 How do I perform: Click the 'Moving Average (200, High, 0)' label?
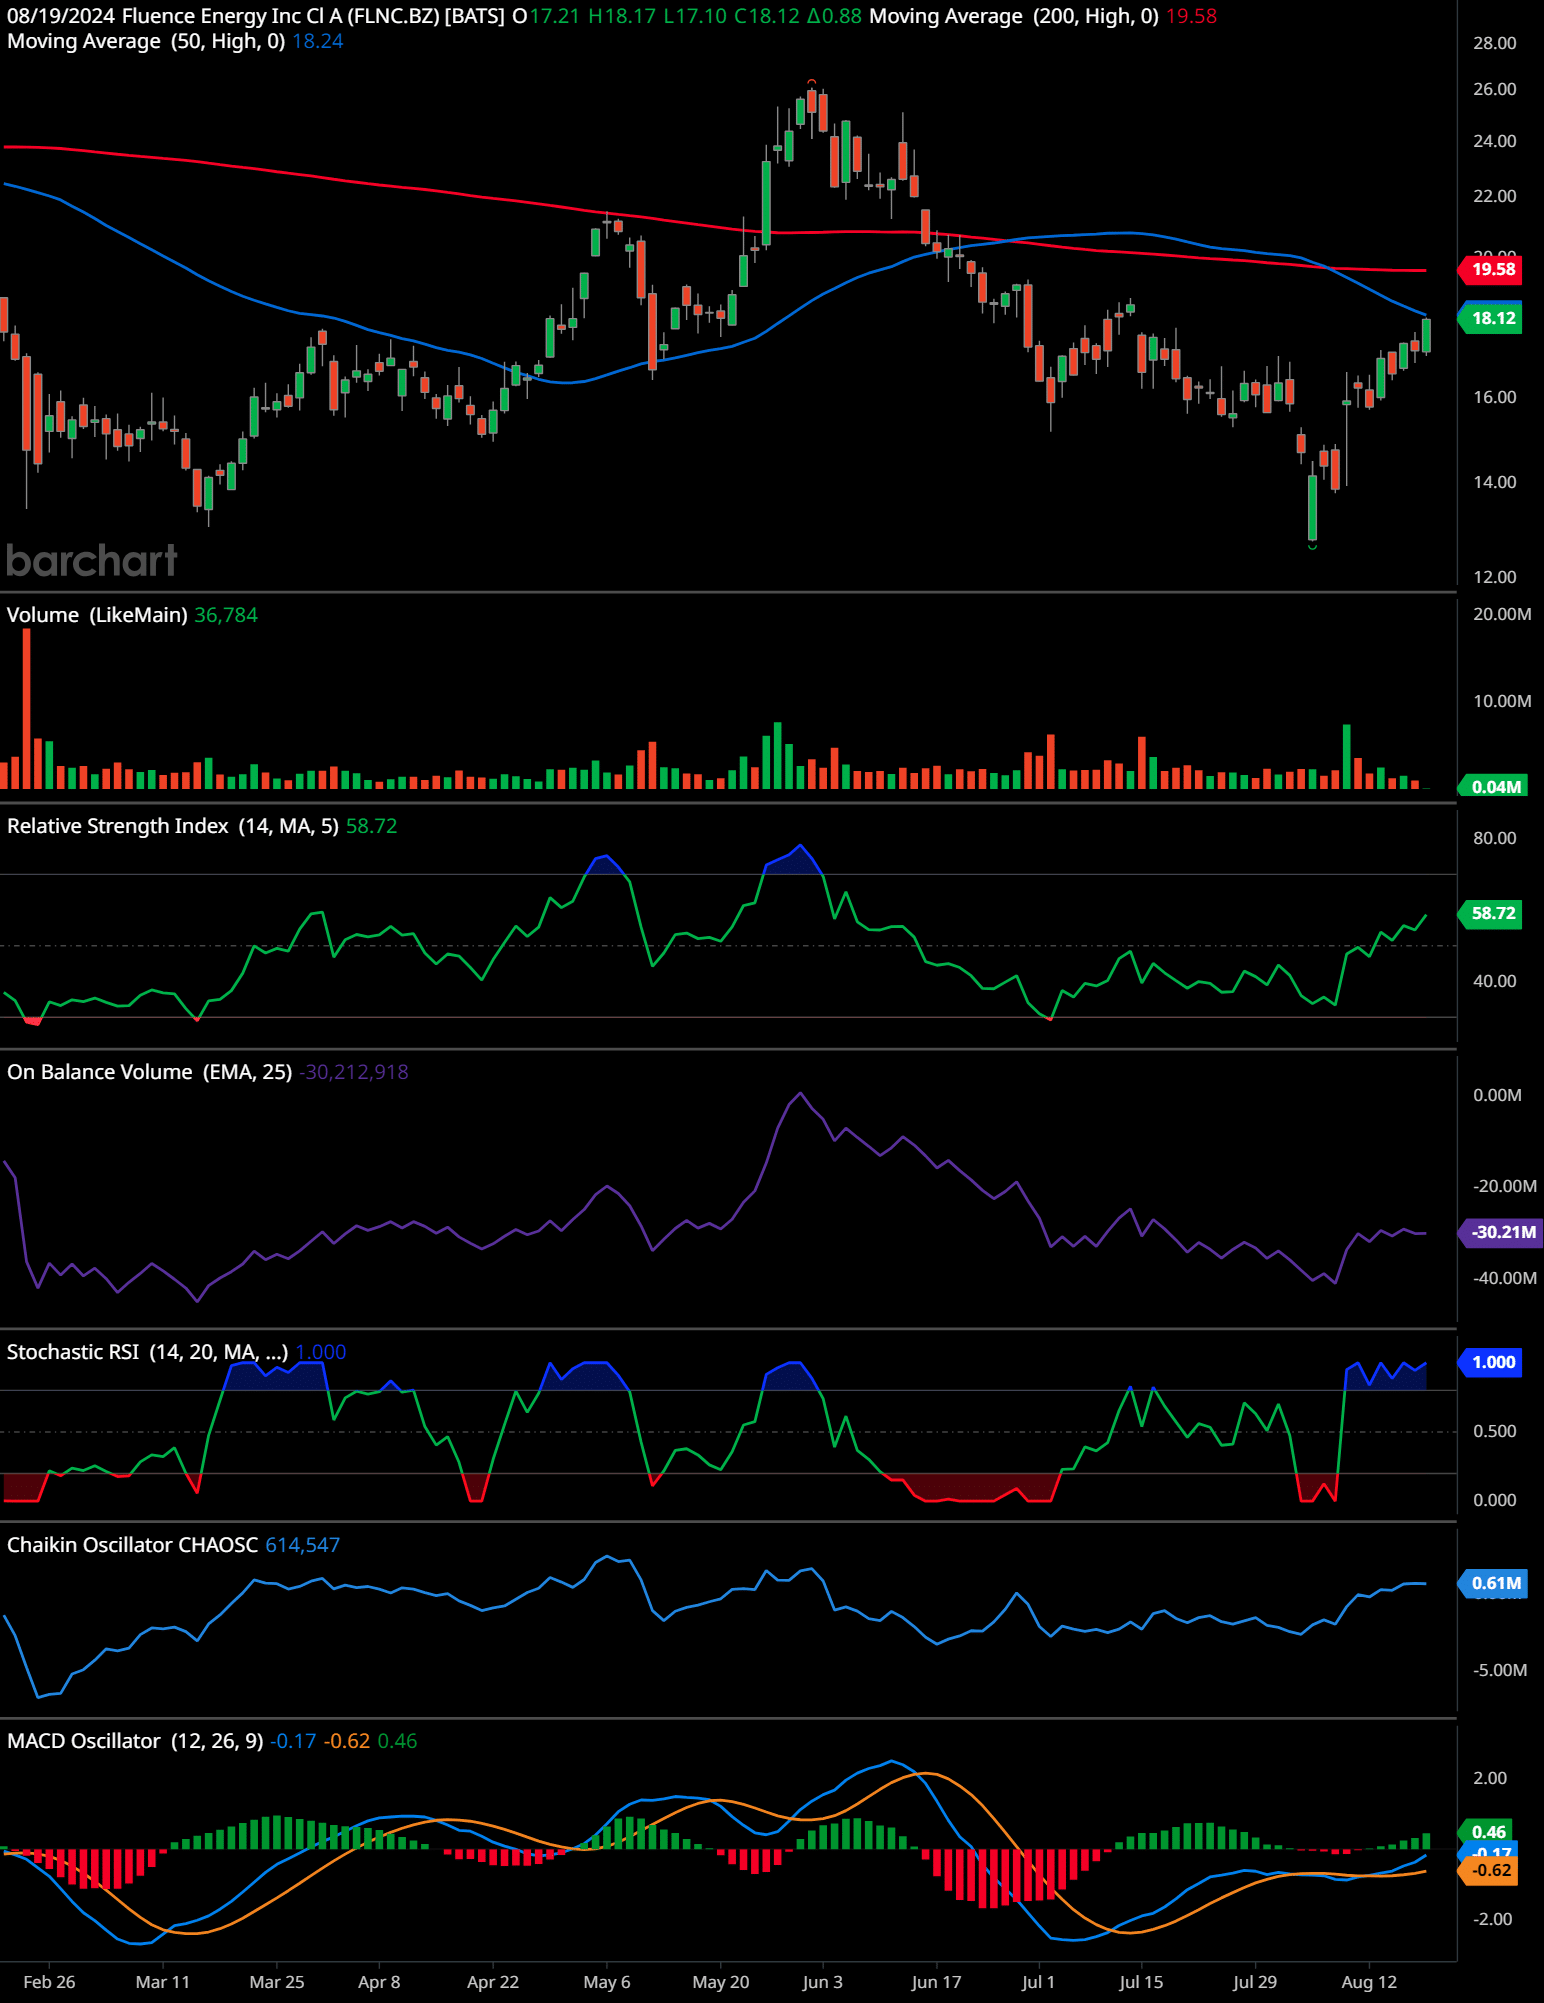click(1014, 16)
